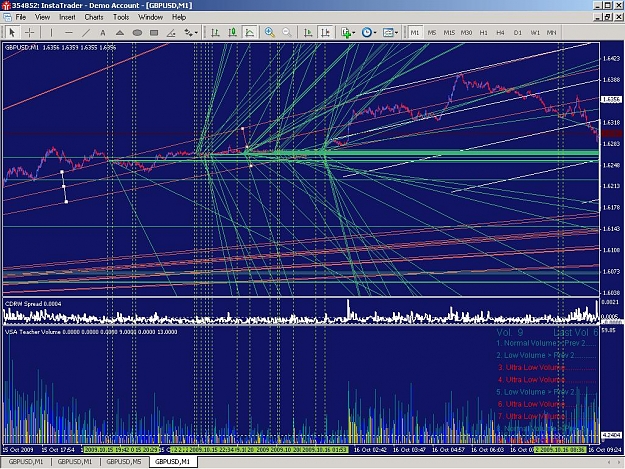Click the 'Vol. 9' readout text
The width and height of the screenshot is (625, 469).
coord(510,332)
